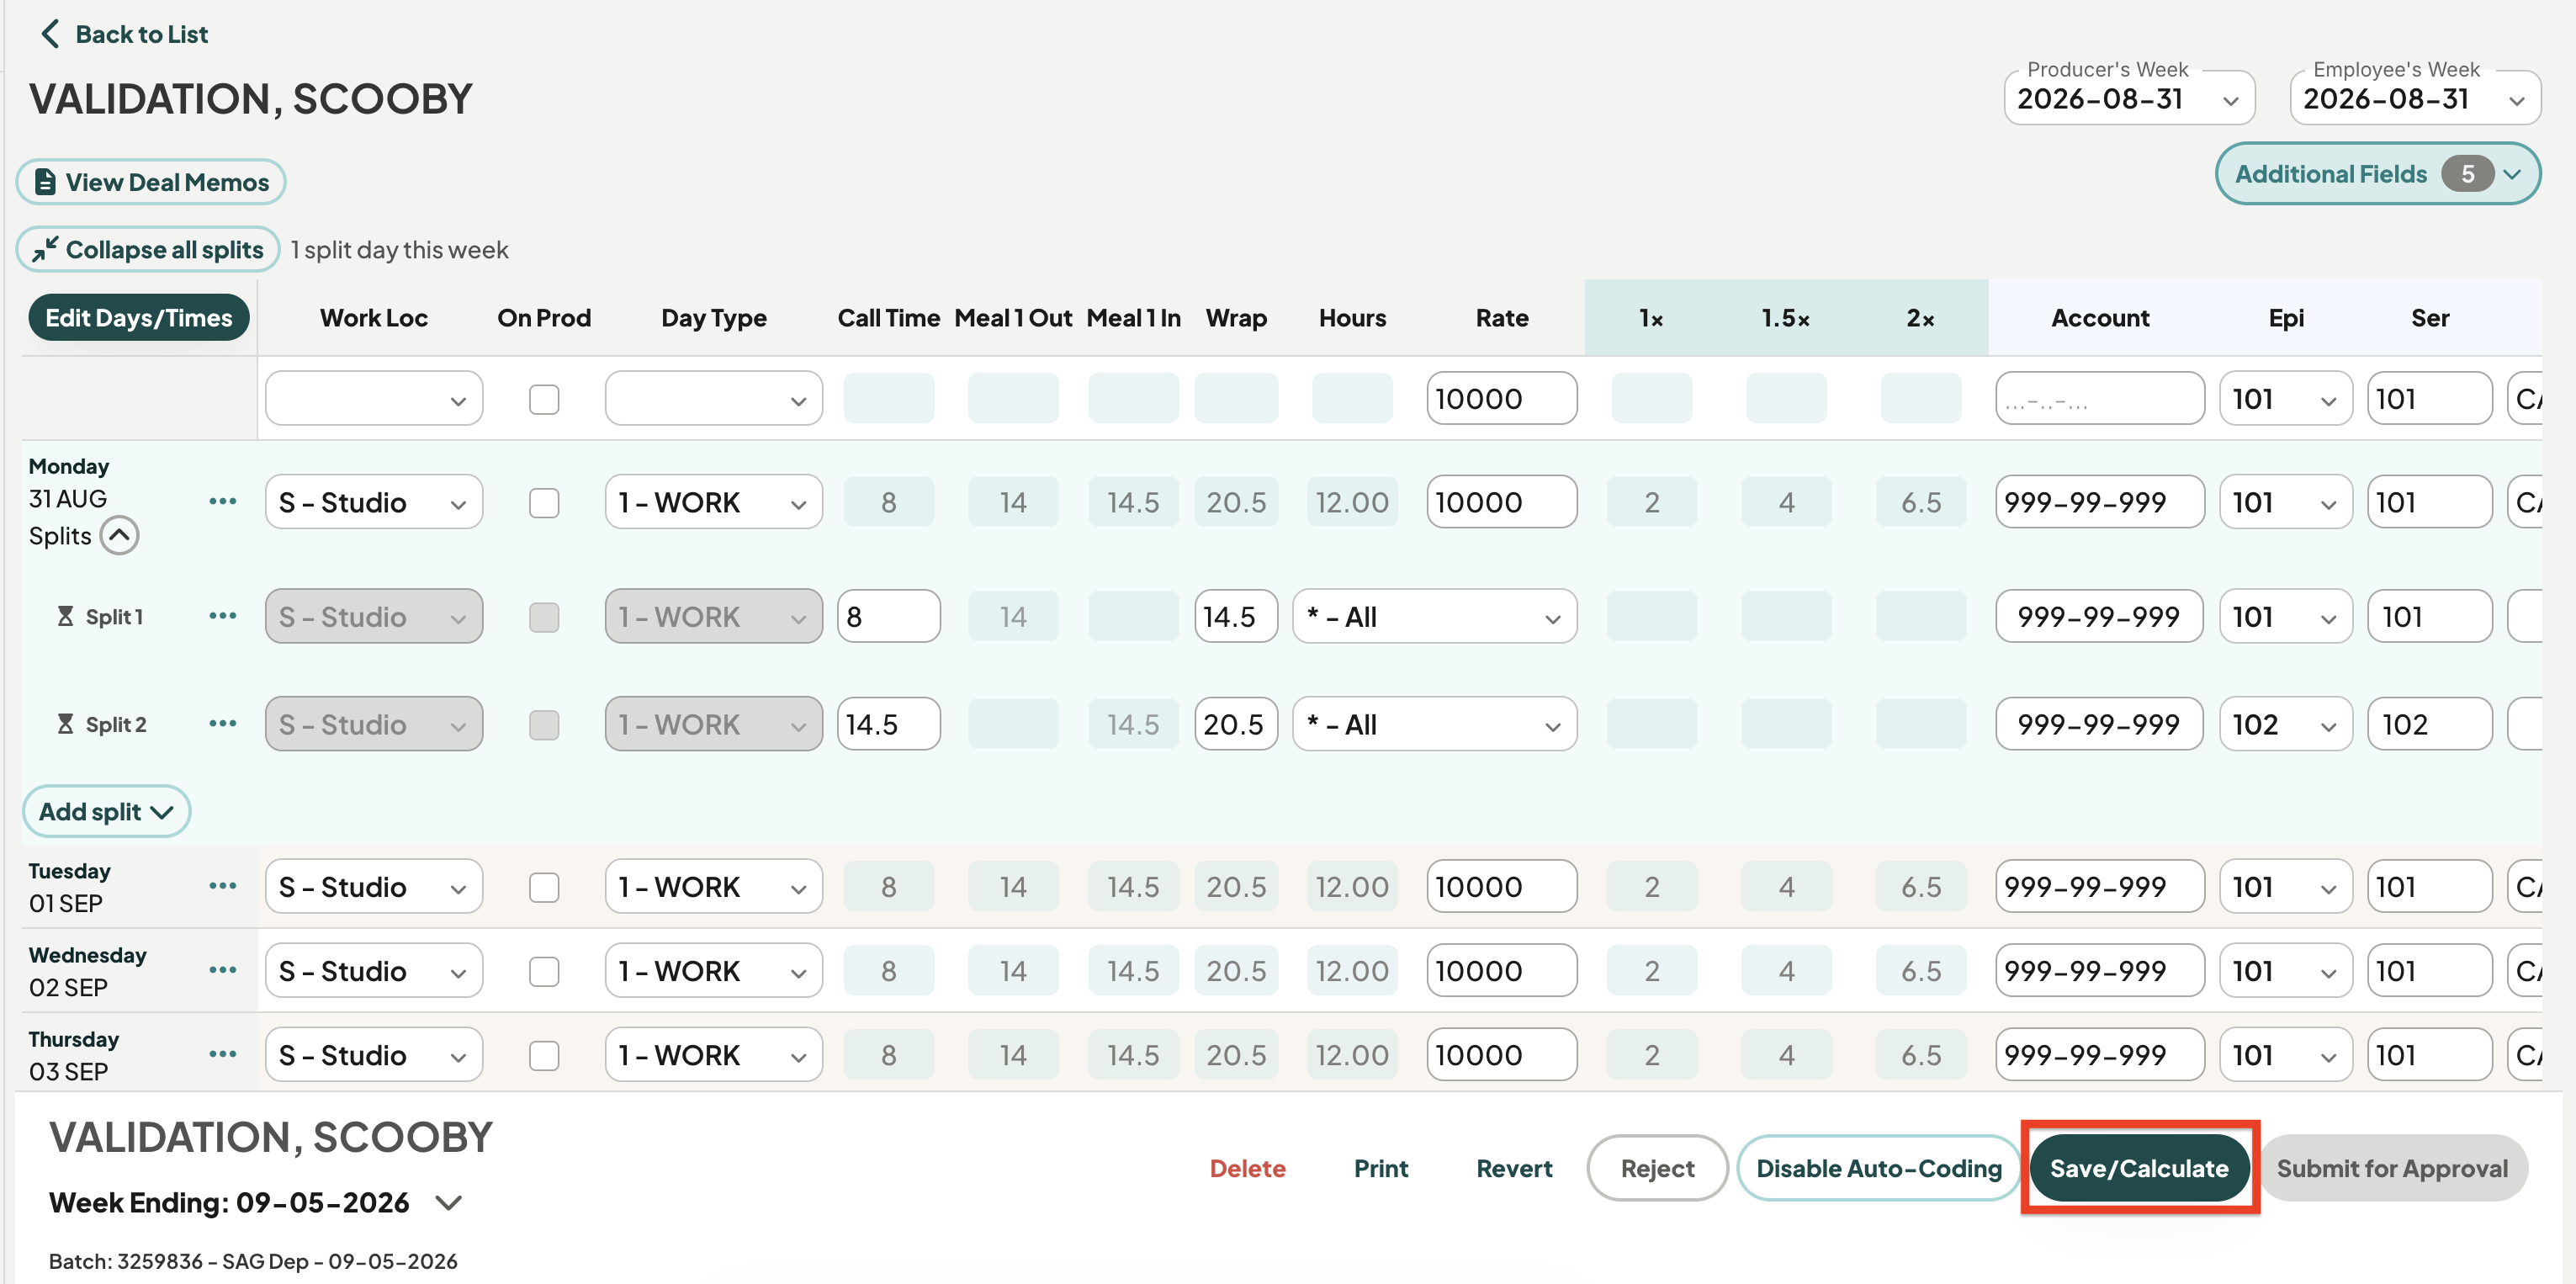Open Monday Work Loc S - Studio dropdown
2576x1284 pixels.
(x=374, y=502)
